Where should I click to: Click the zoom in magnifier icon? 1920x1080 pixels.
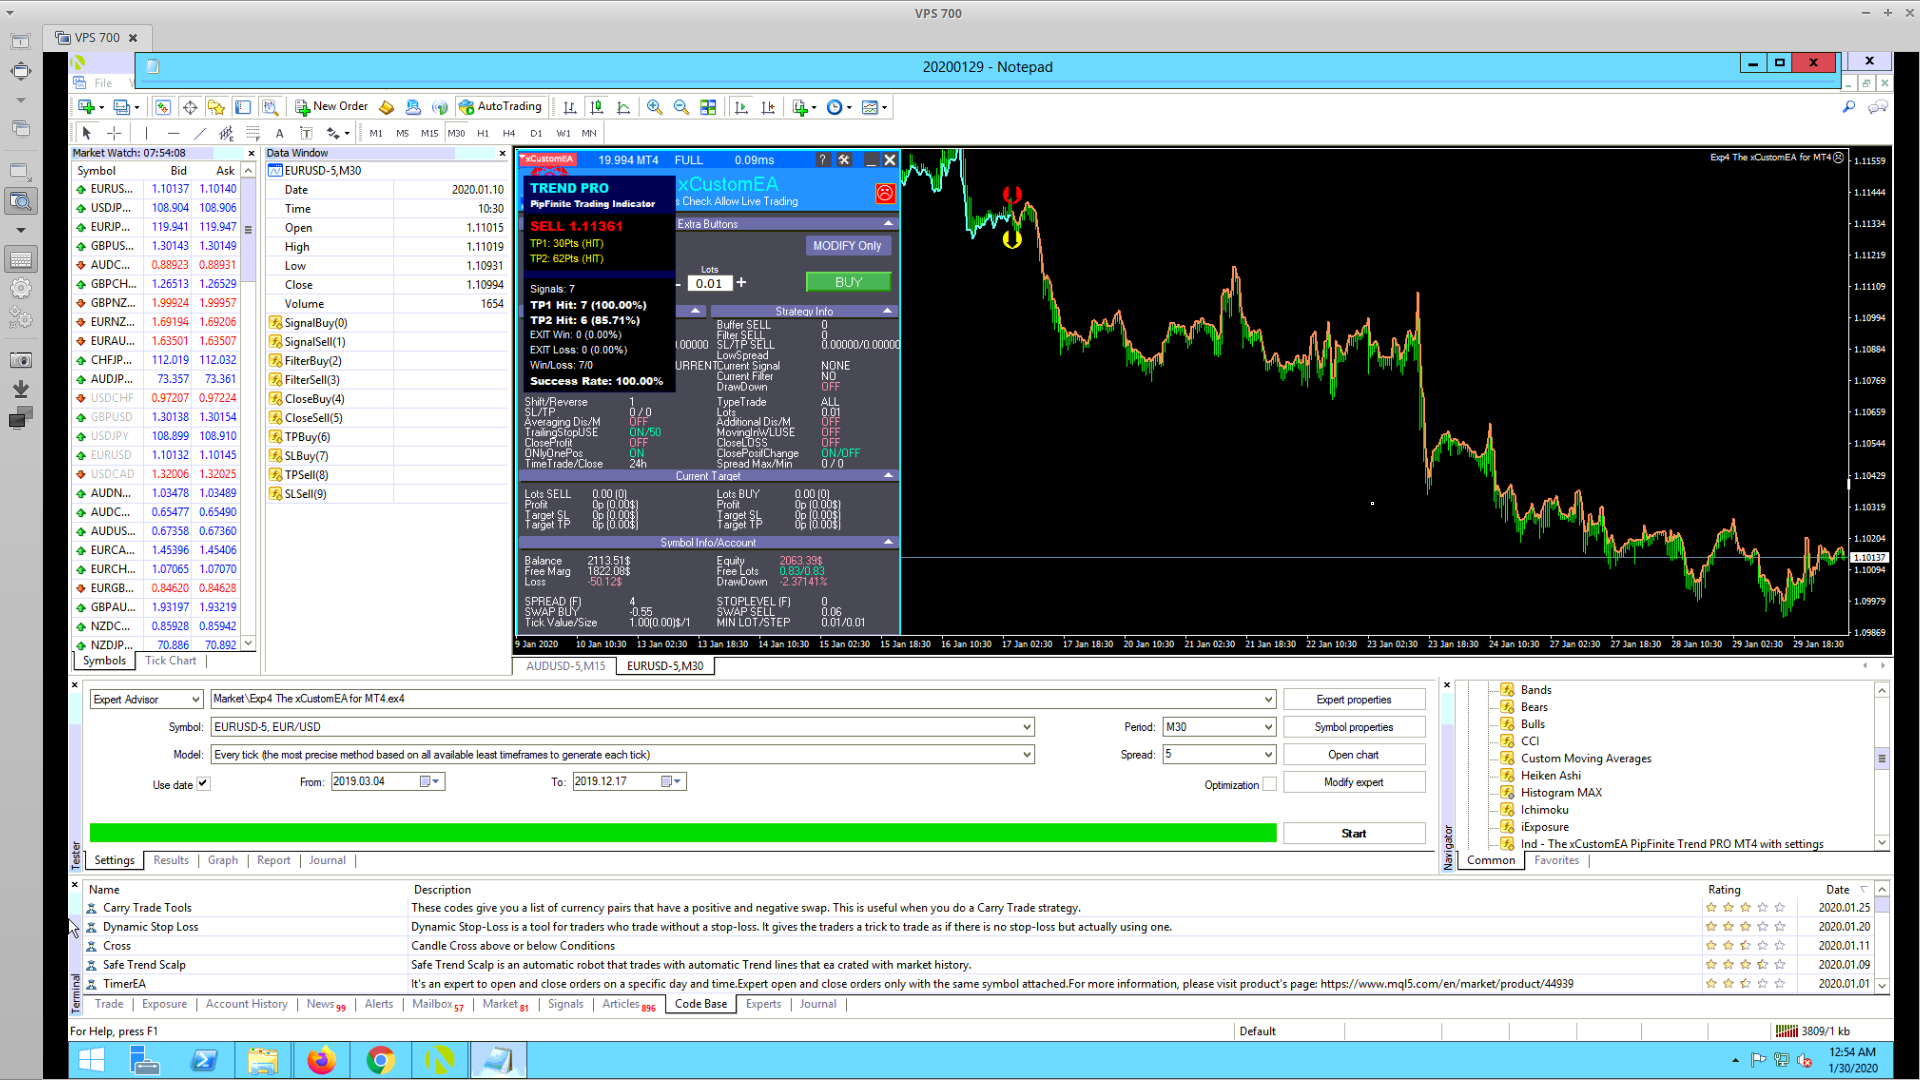654,107
